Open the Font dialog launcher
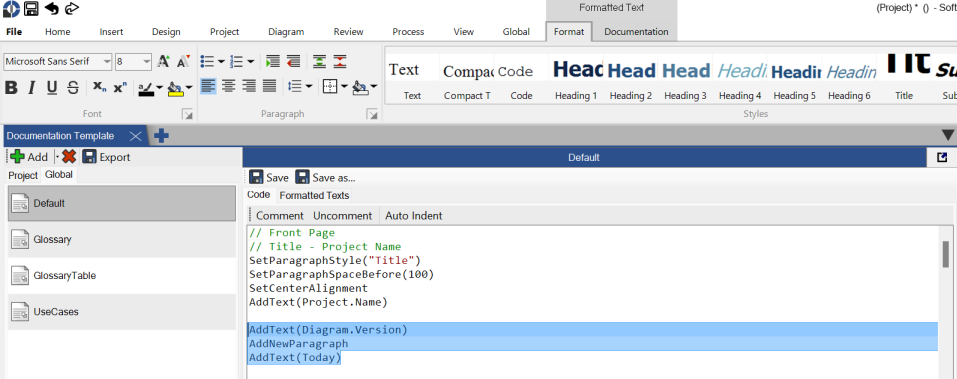The image size is (957, 379). tap(187, 114)
